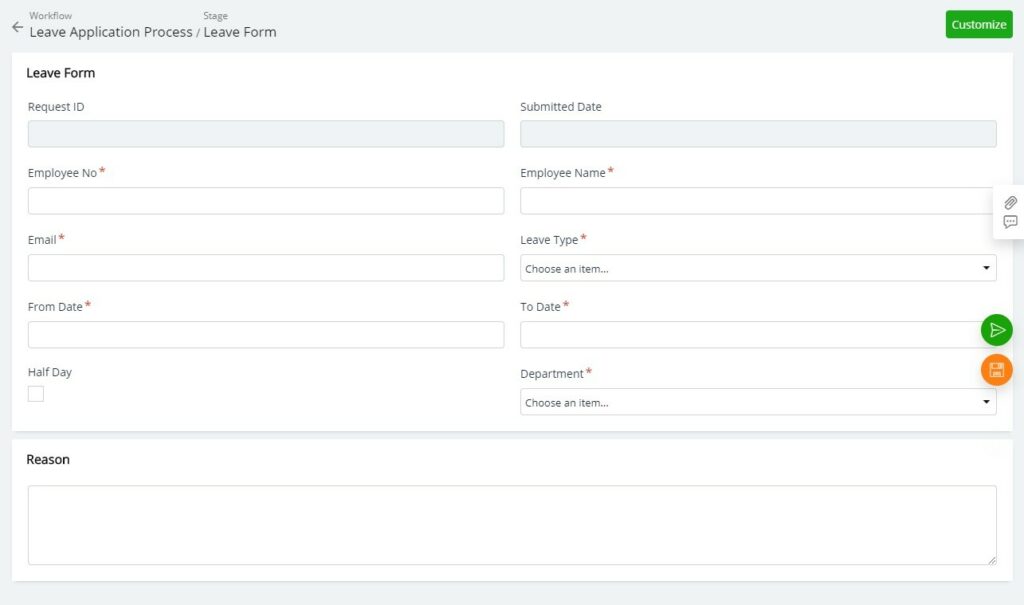1024x605 pixels.
Task: Expand Leave Type choices with its arrow
Action: pyautogui.click(x=985, y=268)
